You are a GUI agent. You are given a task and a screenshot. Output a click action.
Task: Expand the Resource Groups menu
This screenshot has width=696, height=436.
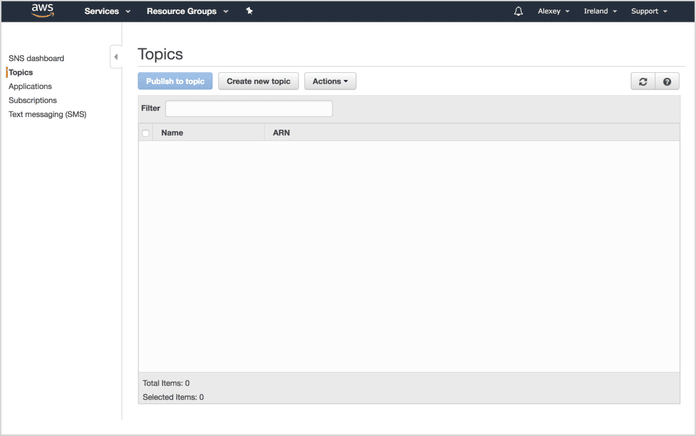(x=187, y=11)
